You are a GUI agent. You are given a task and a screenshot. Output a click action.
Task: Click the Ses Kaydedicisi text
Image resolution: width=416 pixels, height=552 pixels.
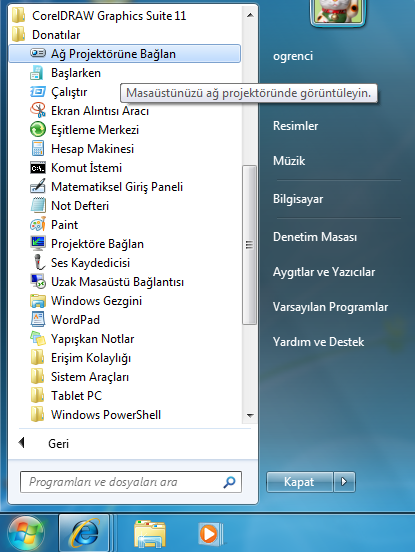pos(90,263)
